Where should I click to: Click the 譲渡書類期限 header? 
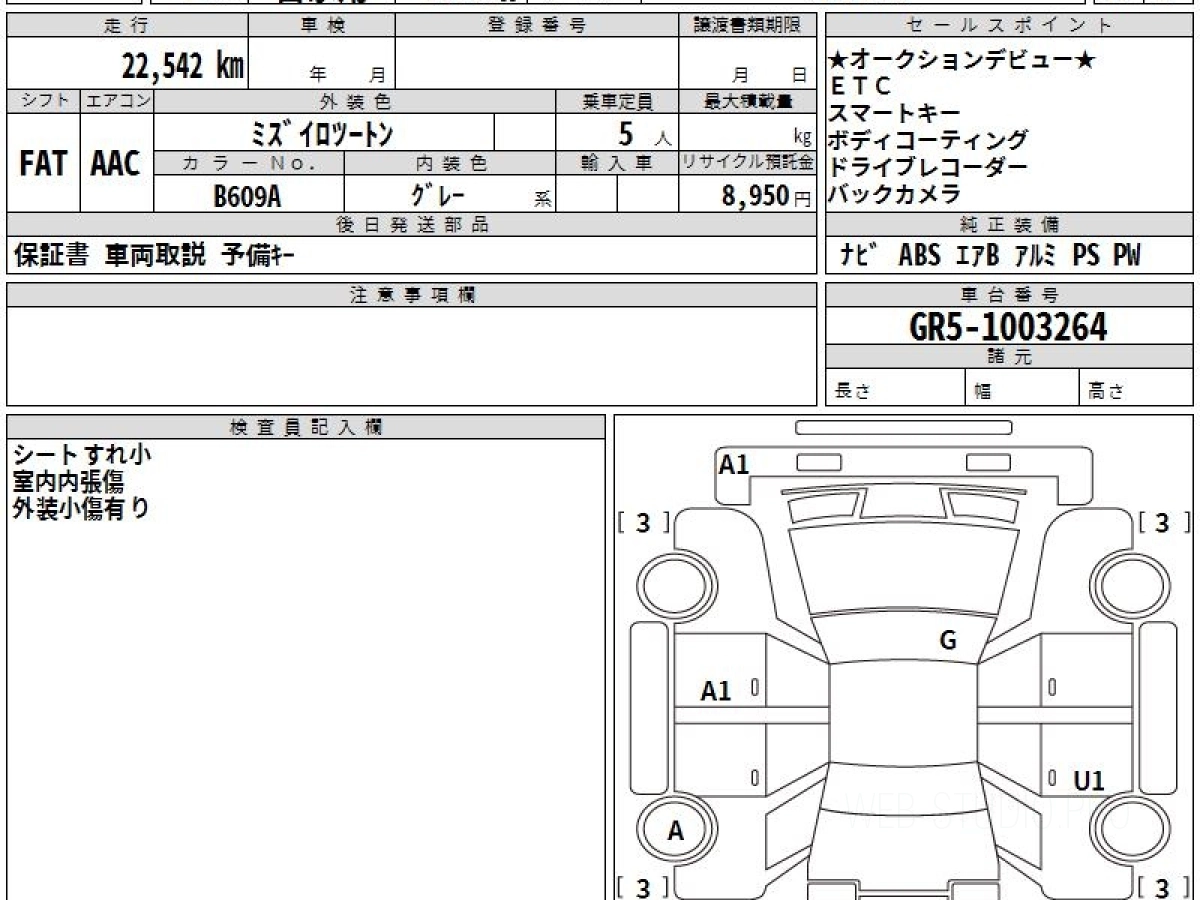click(x=747, y=26)
